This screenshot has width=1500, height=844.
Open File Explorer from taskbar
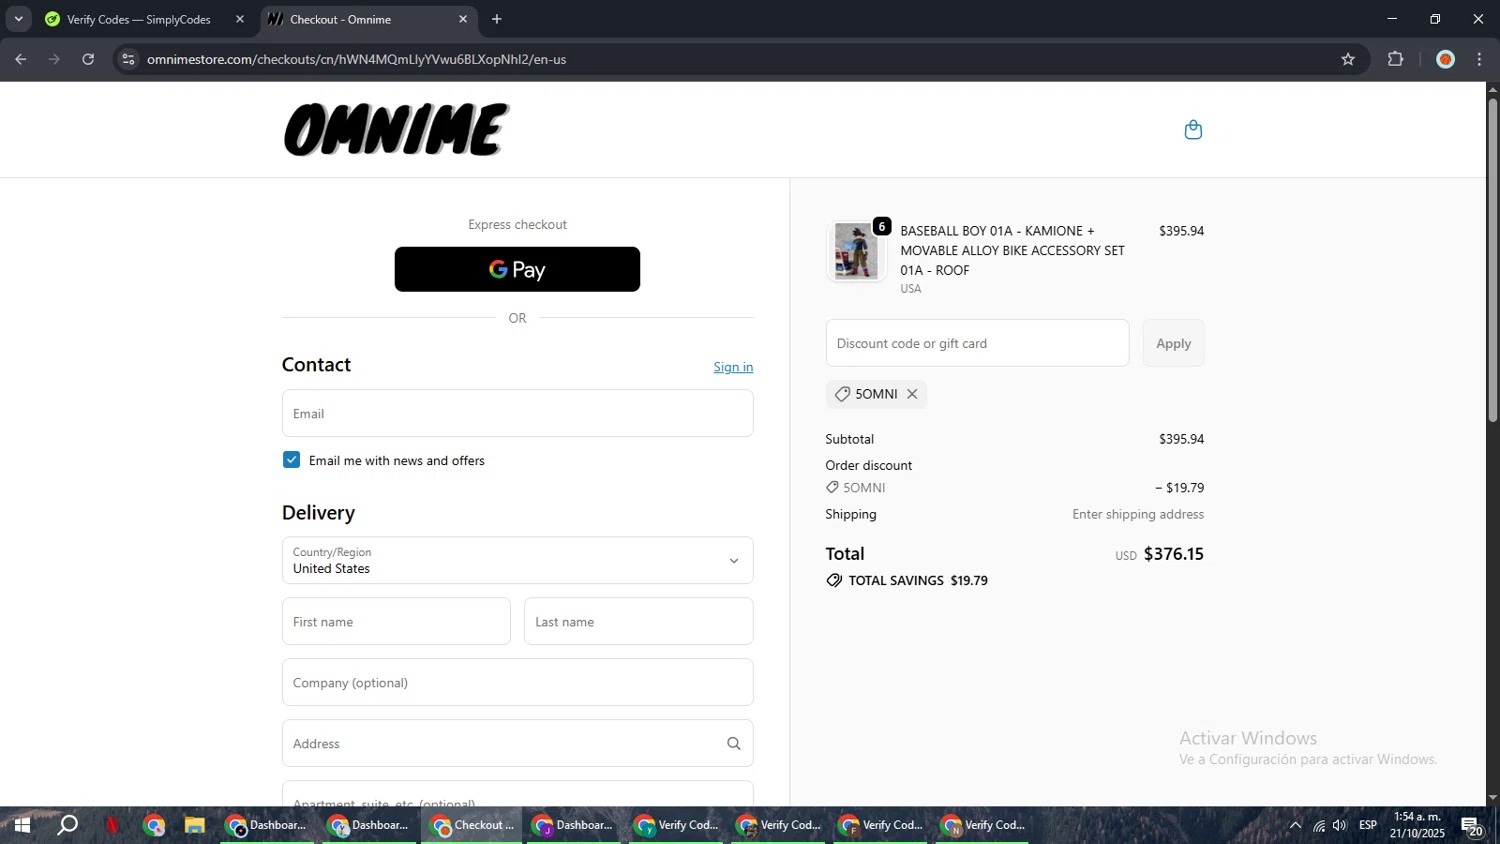coord(194,825)
